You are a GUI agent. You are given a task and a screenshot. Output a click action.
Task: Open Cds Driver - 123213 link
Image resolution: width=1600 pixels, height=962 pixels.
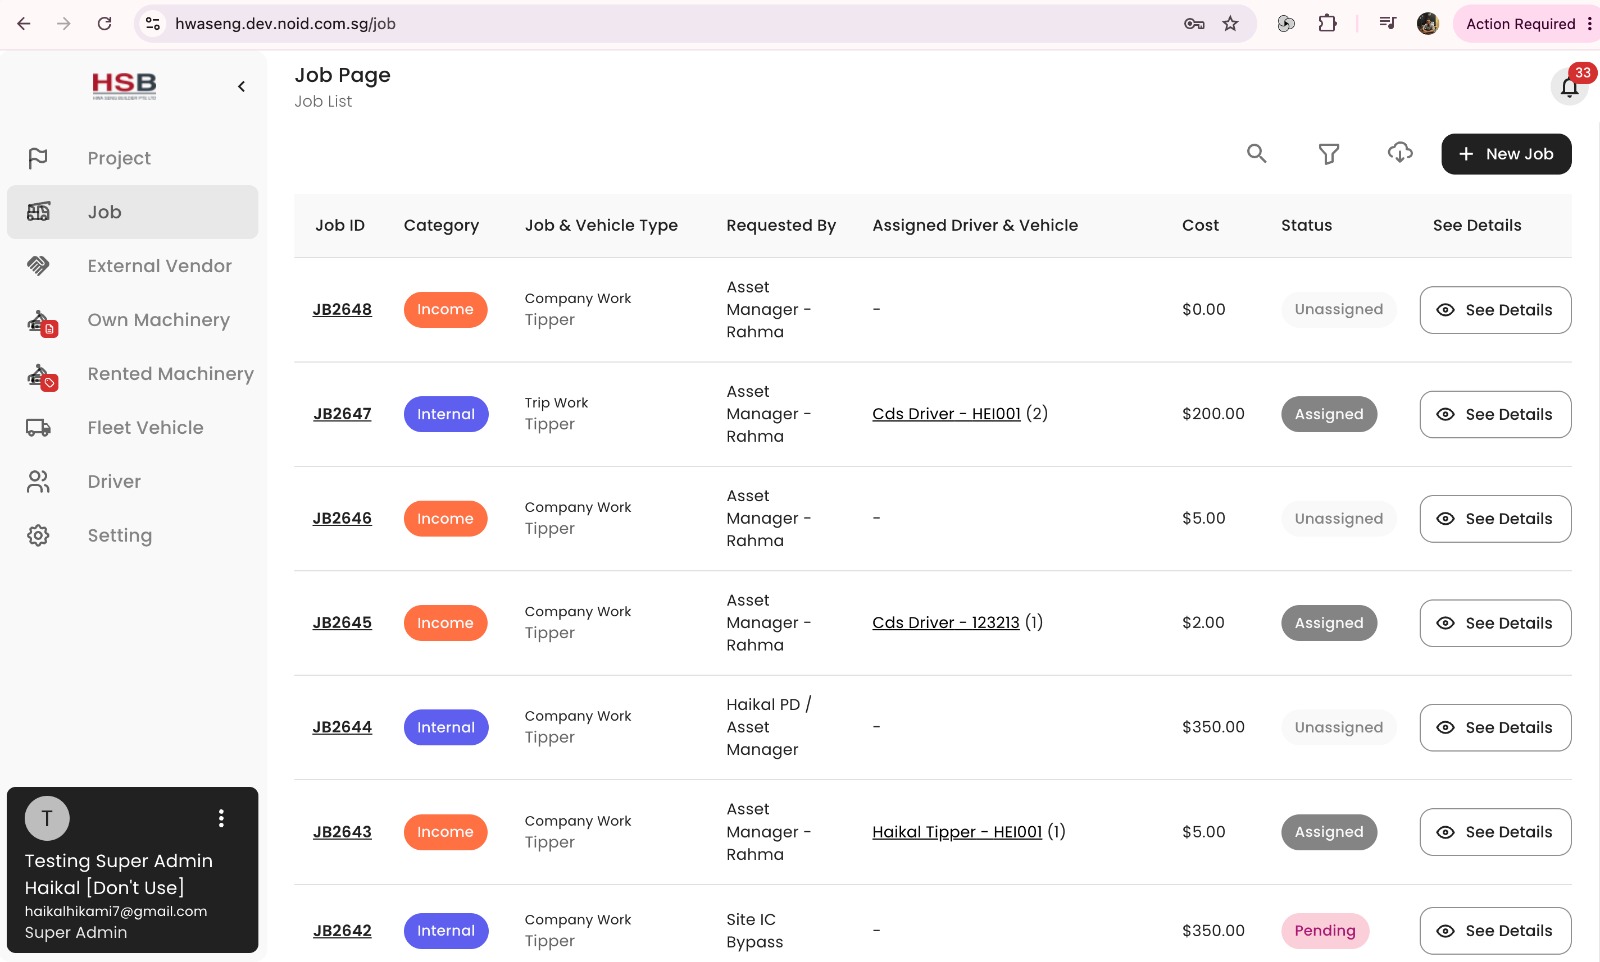[x=946, y=623]
